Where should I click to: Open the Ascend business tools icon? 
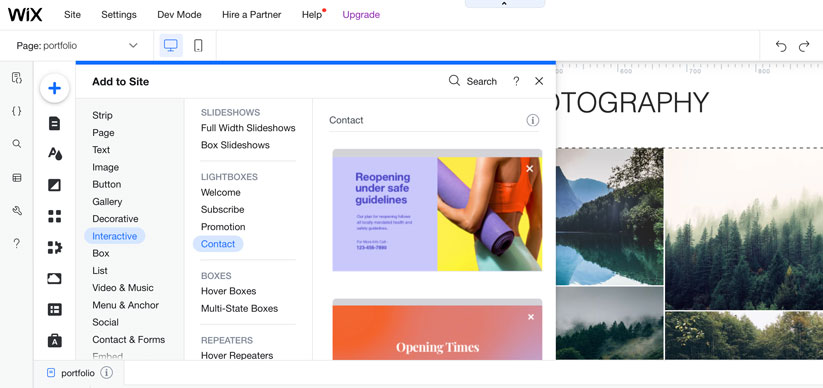[55, 341]
